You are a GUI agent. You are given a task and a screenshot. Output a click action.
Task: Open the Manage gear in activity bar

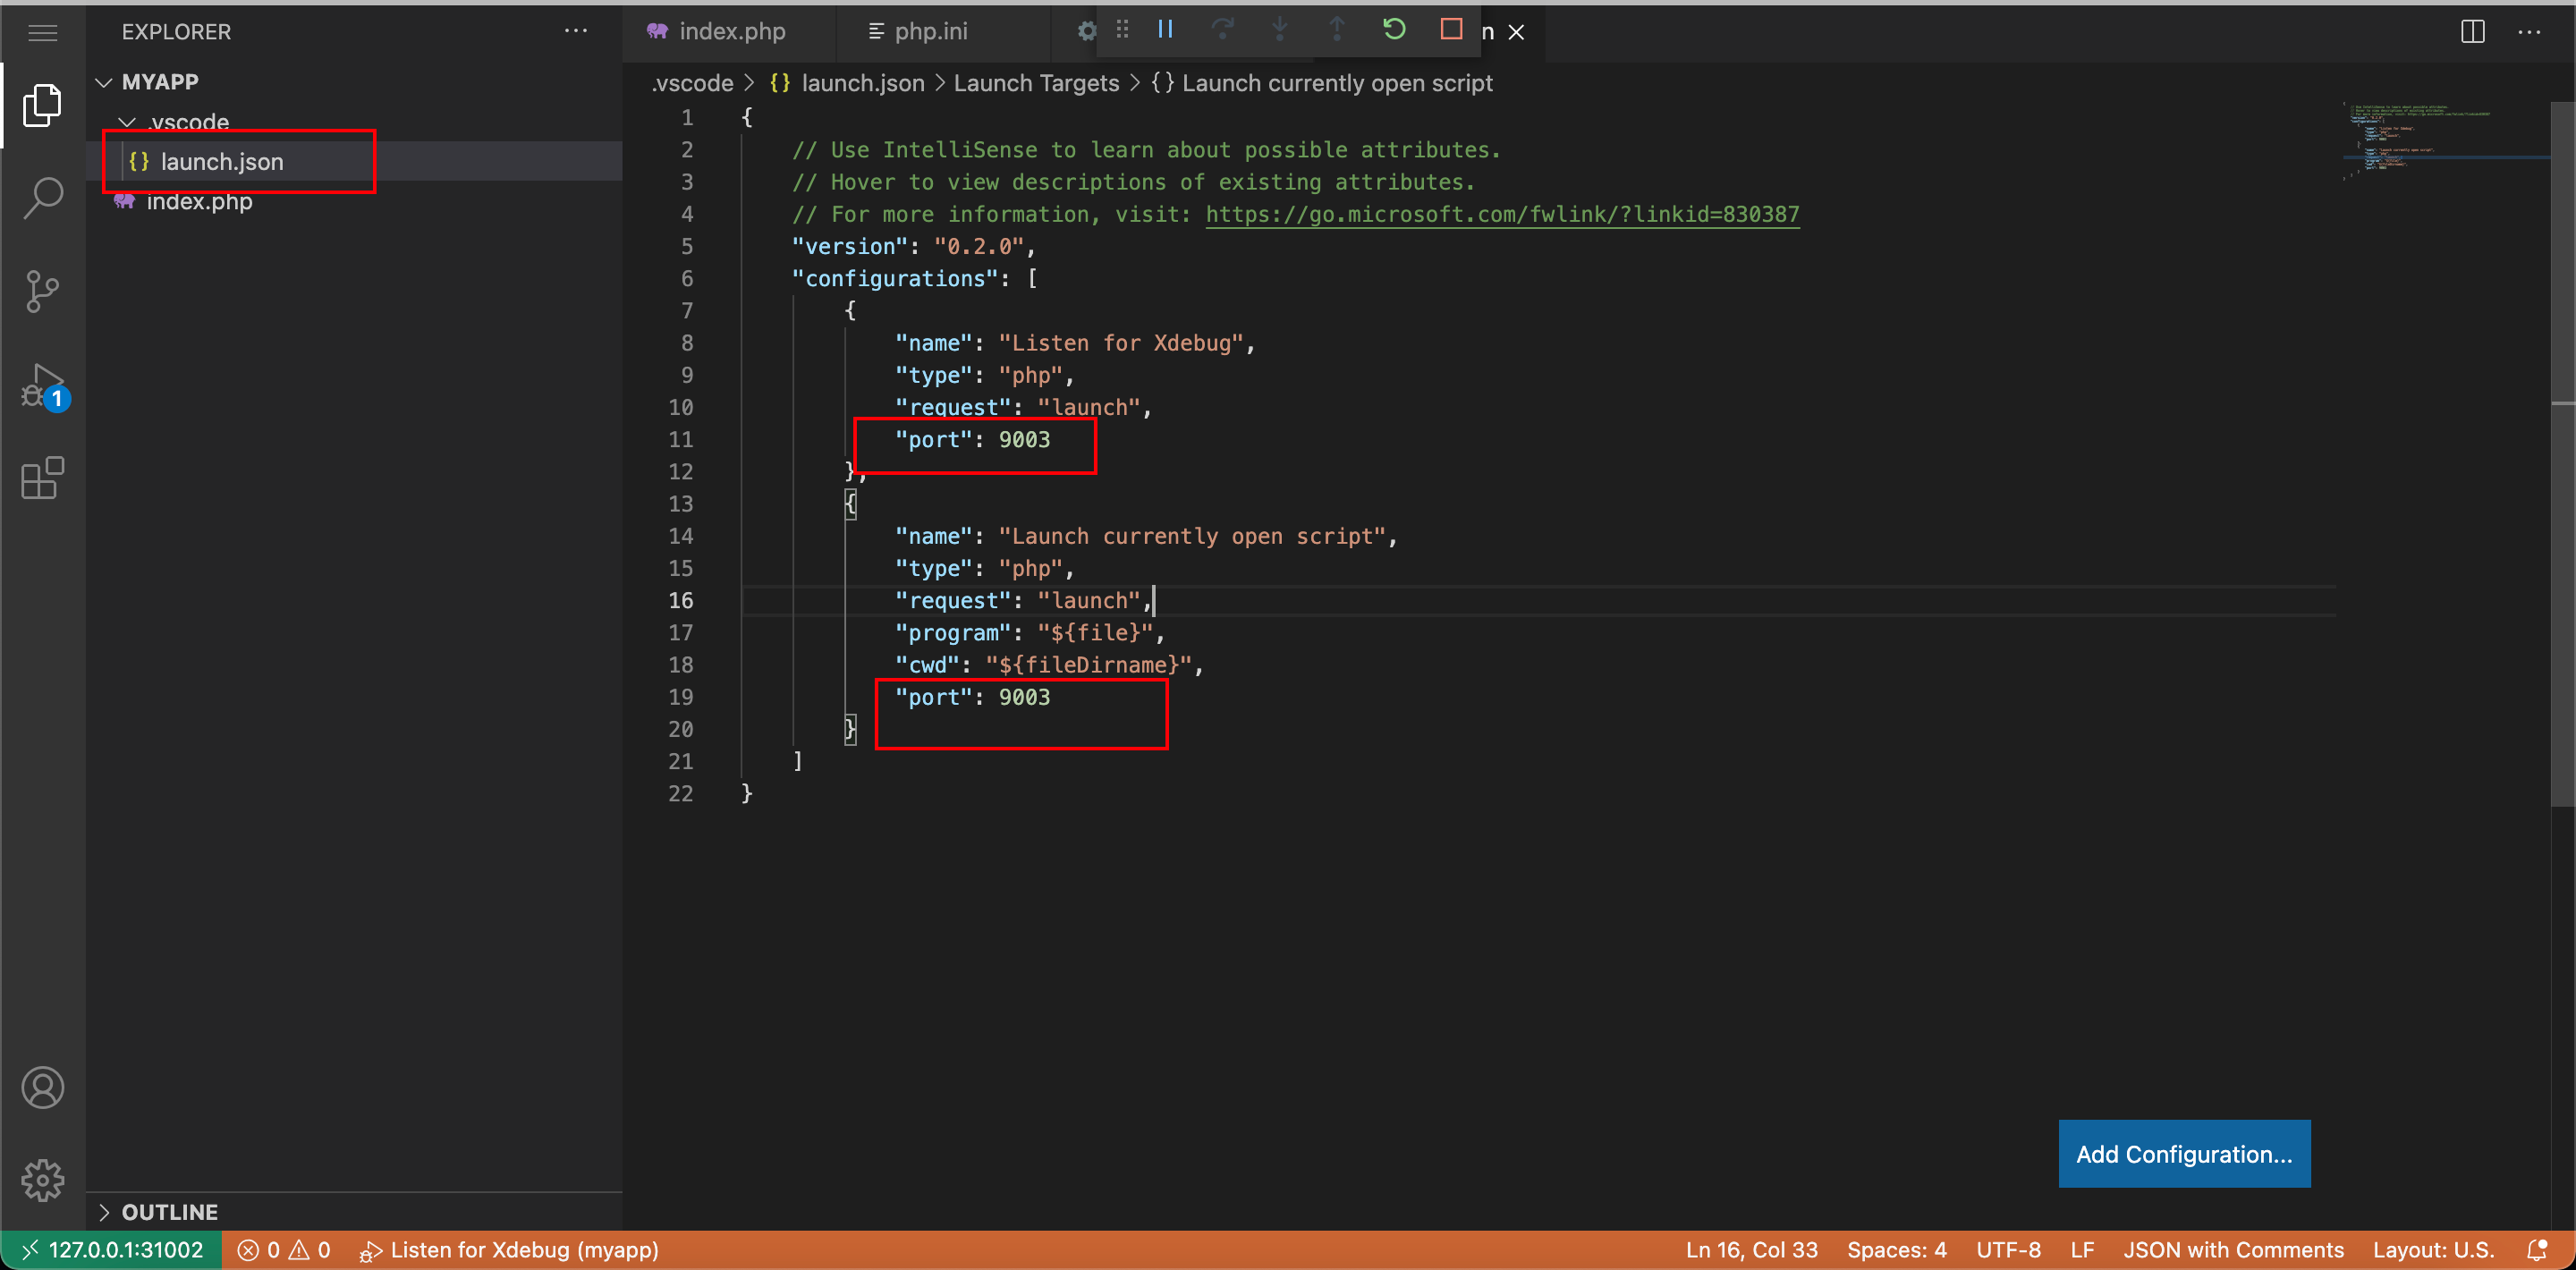(x=42, y=1181)
